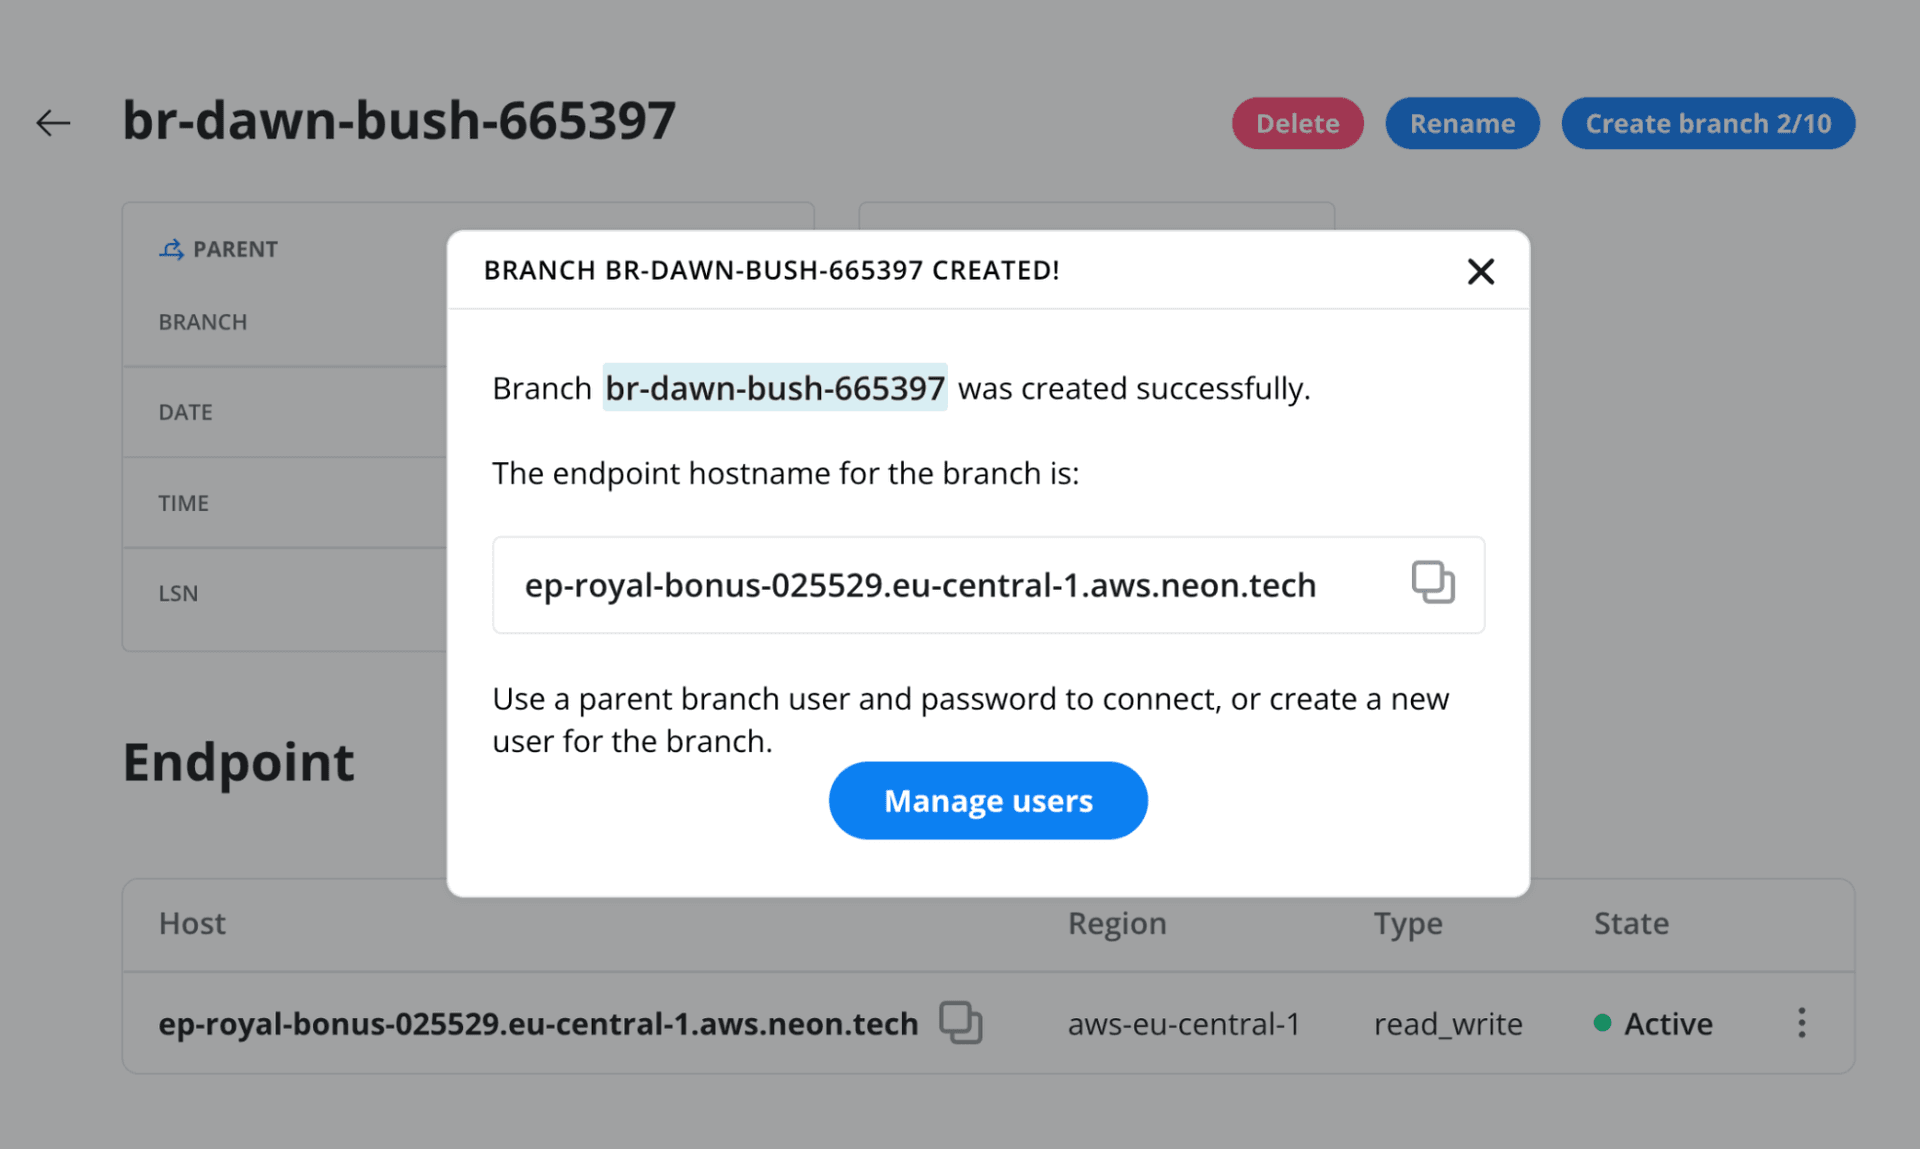This screenshot has height=1149, width=1920.
Task: Click the read_write type cell
Action: point(1447,1024)
